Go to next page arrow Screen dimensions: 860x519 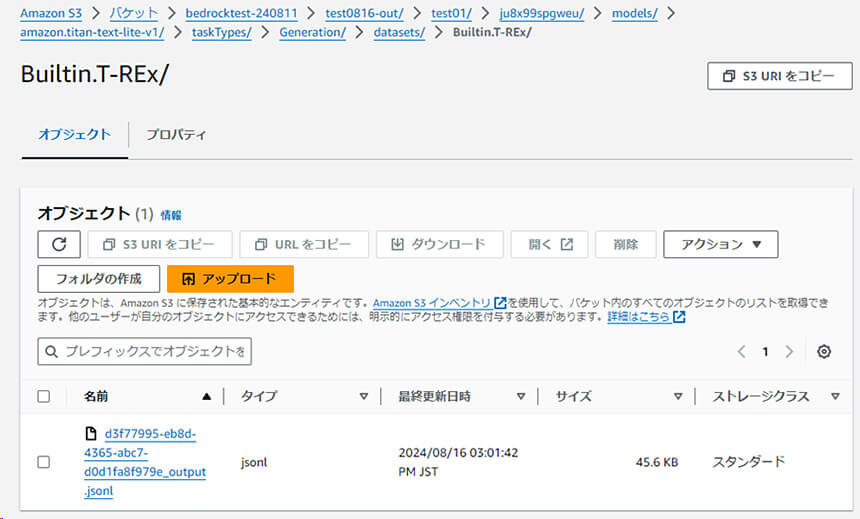point(789,352)
